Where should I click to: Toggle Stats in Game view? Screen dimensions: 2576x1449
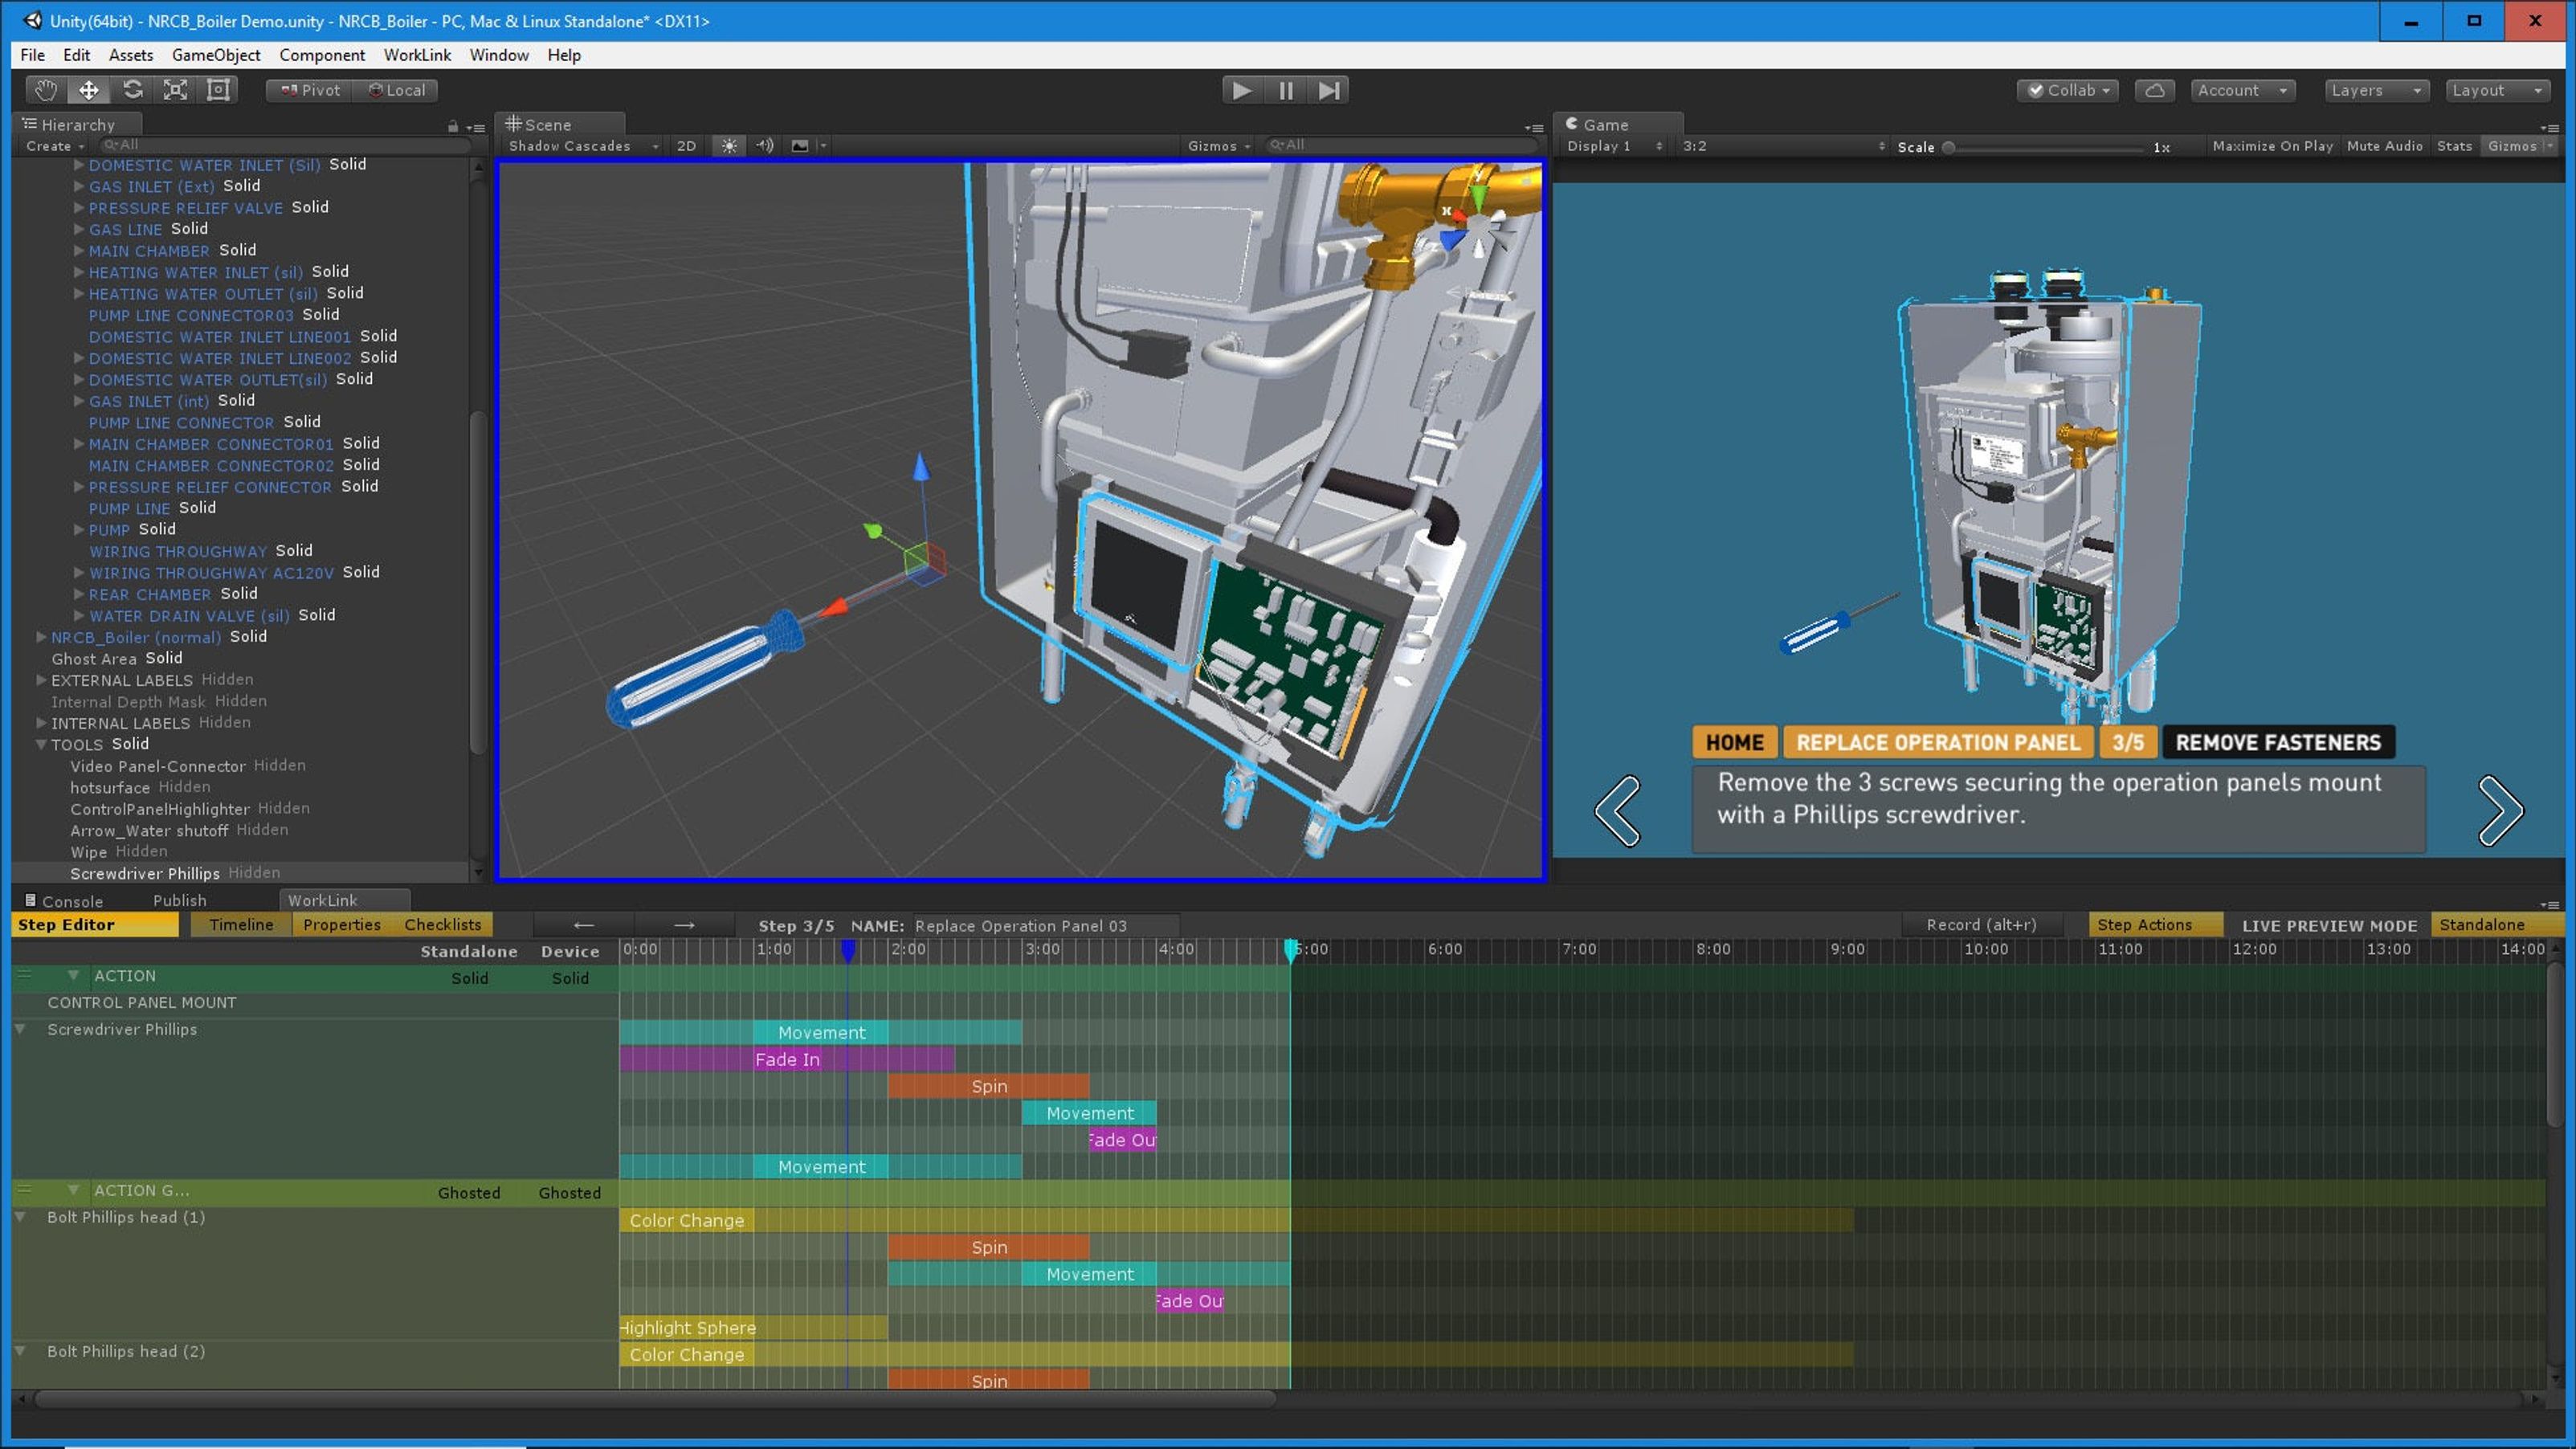[x=2454, y=146]
